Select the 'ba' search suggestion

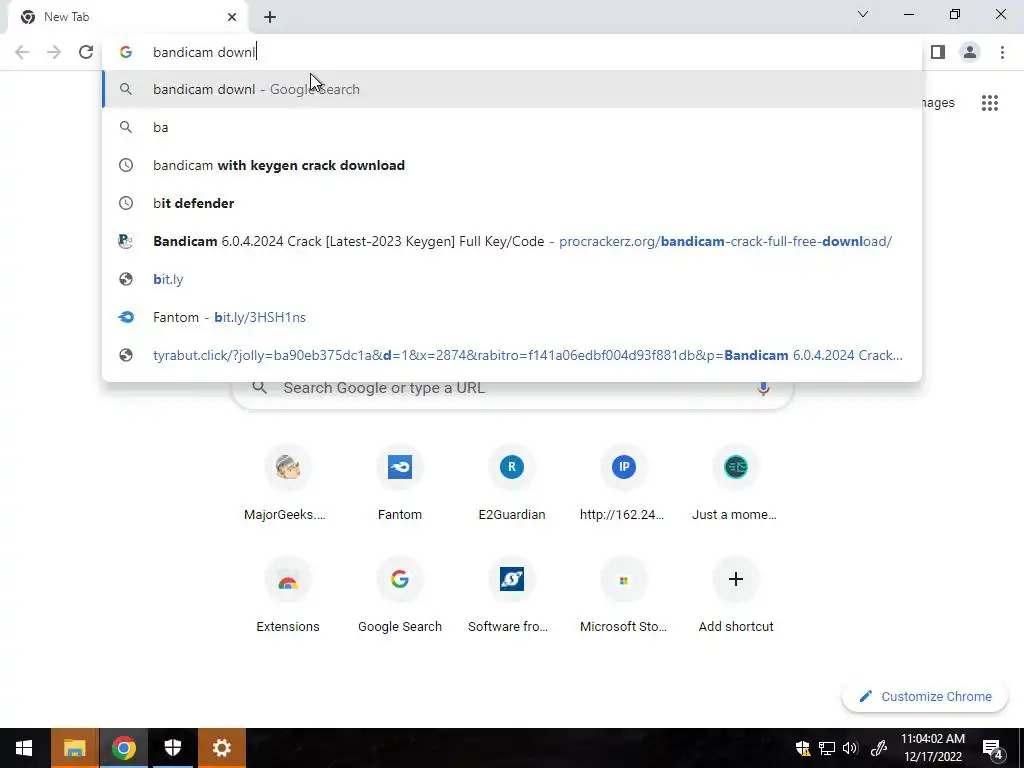[512, 127]
